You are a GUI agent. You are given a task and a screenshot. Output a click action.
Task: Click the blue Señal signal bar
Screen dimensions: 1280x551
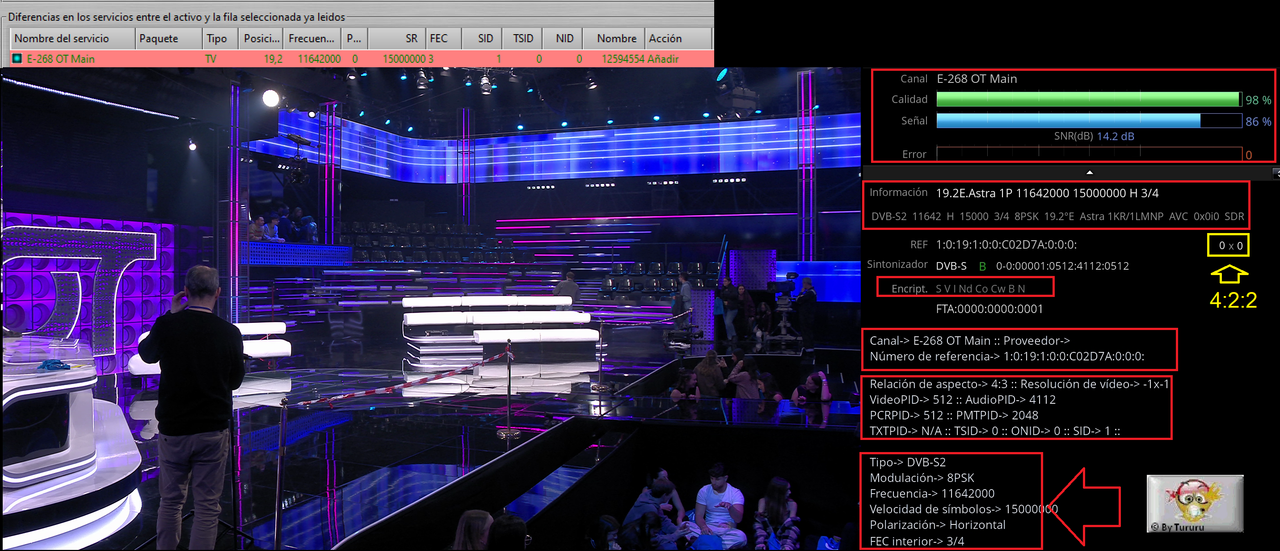pos(1068,121)
